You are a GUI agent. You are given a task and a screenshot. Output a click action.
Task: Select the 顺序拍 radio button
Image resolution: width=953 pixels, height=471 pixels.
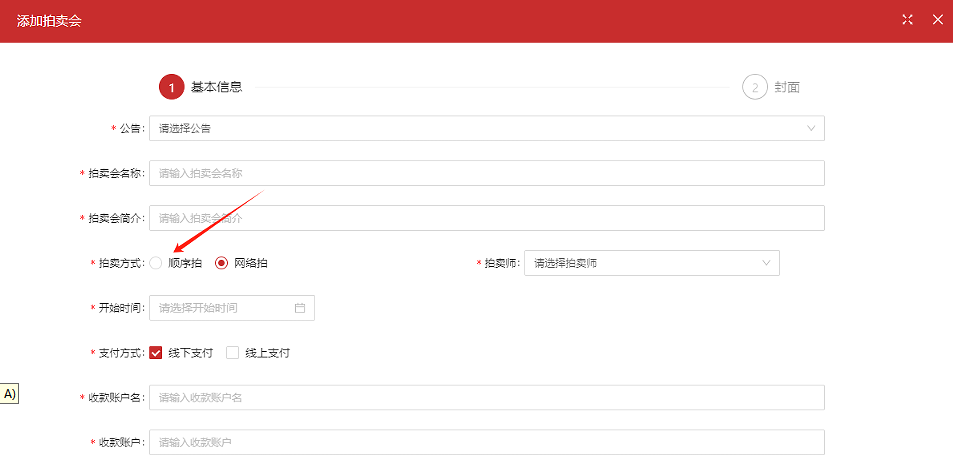tap(156, 263)
